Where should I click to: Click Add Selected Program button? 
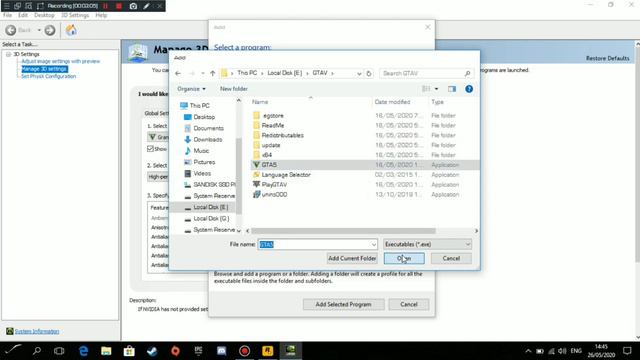click(343, 304)
